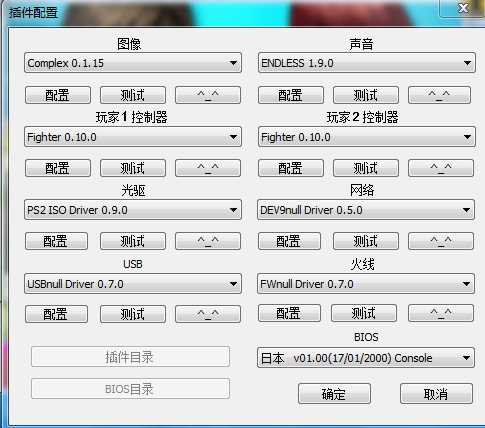Click the ^_^ about button for 图像
485x428 pixels.
pyautogui.click(x=208, y=95)
